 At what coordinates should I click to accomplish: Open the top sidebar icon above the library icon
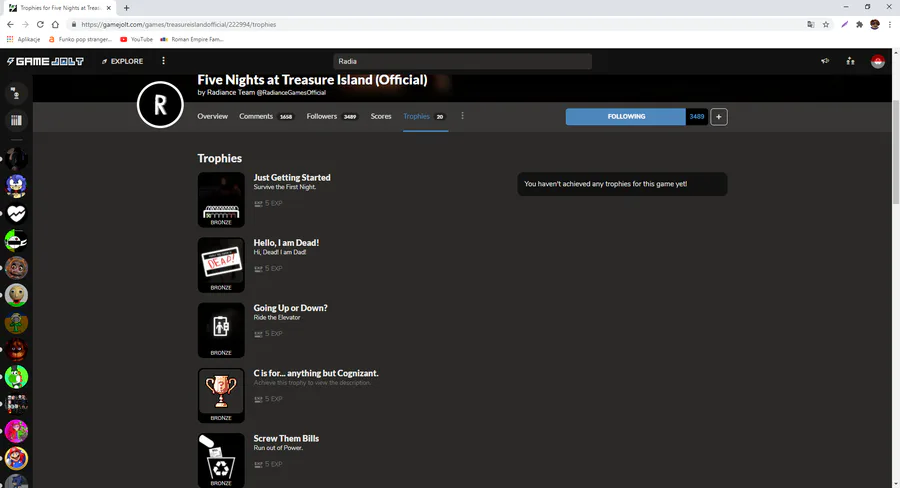(x=16, y=94)
